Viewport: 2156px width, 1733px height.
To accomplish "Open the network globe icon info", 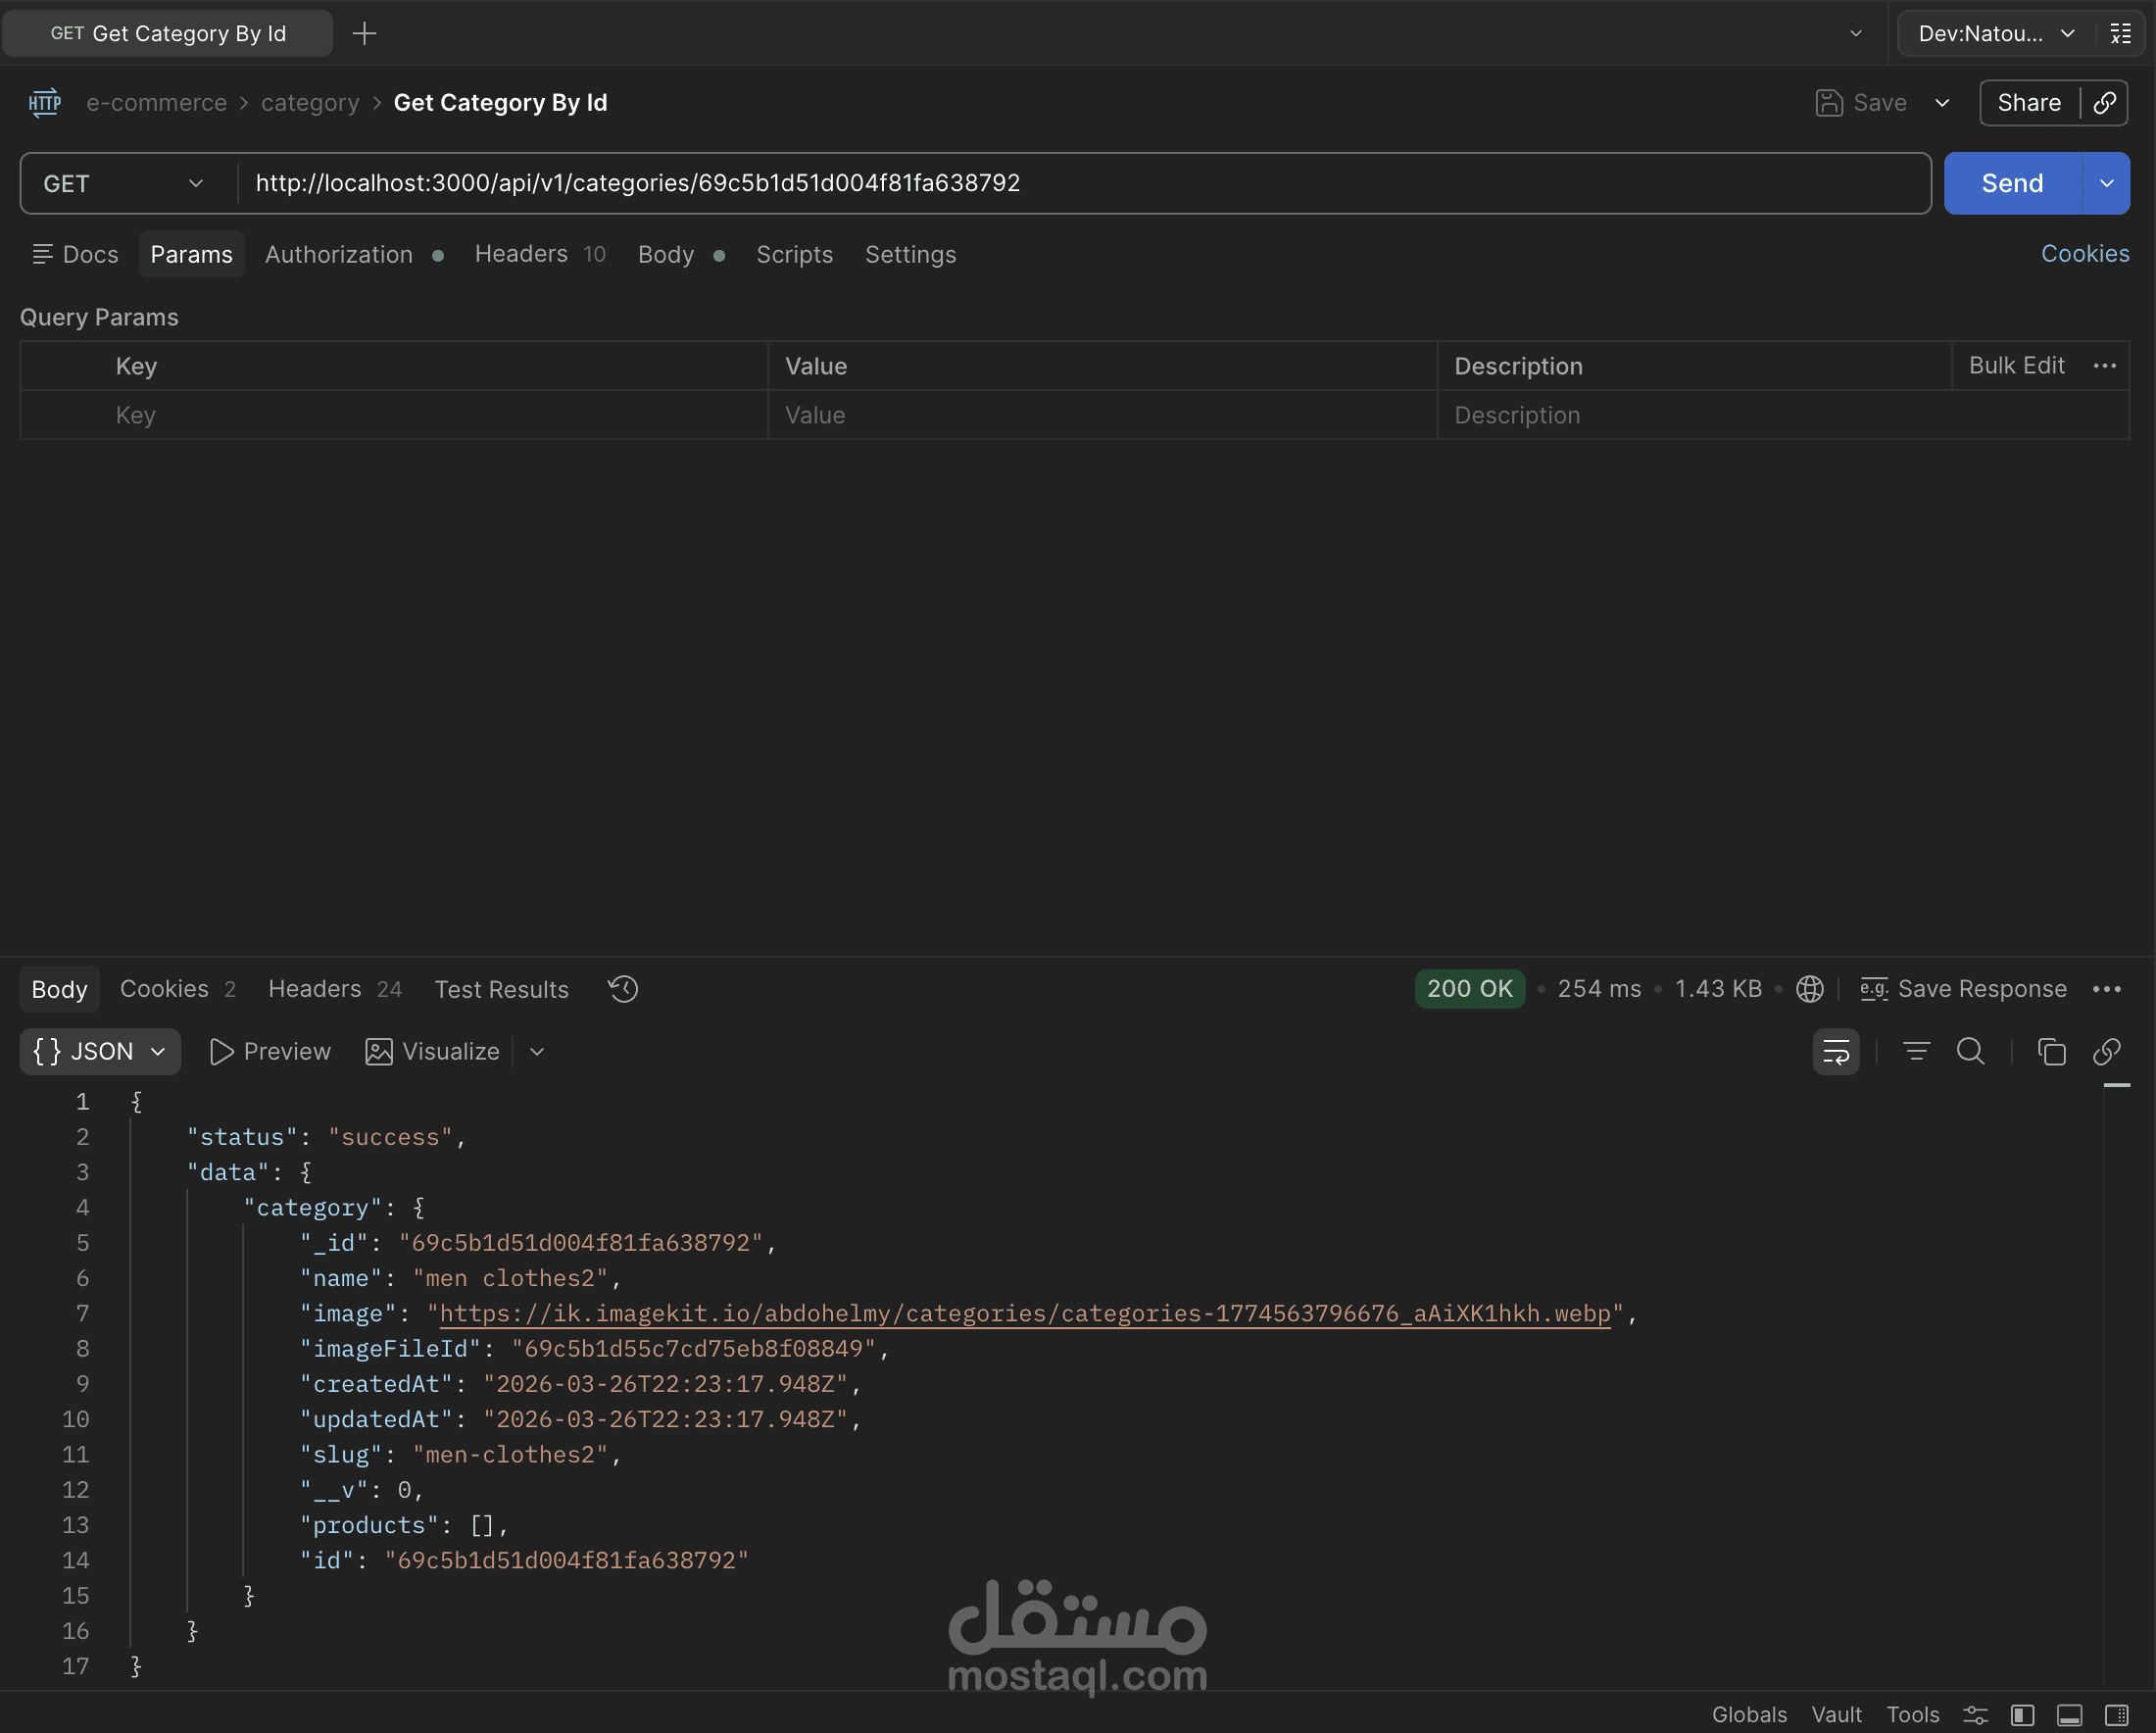I will 1809,989.
